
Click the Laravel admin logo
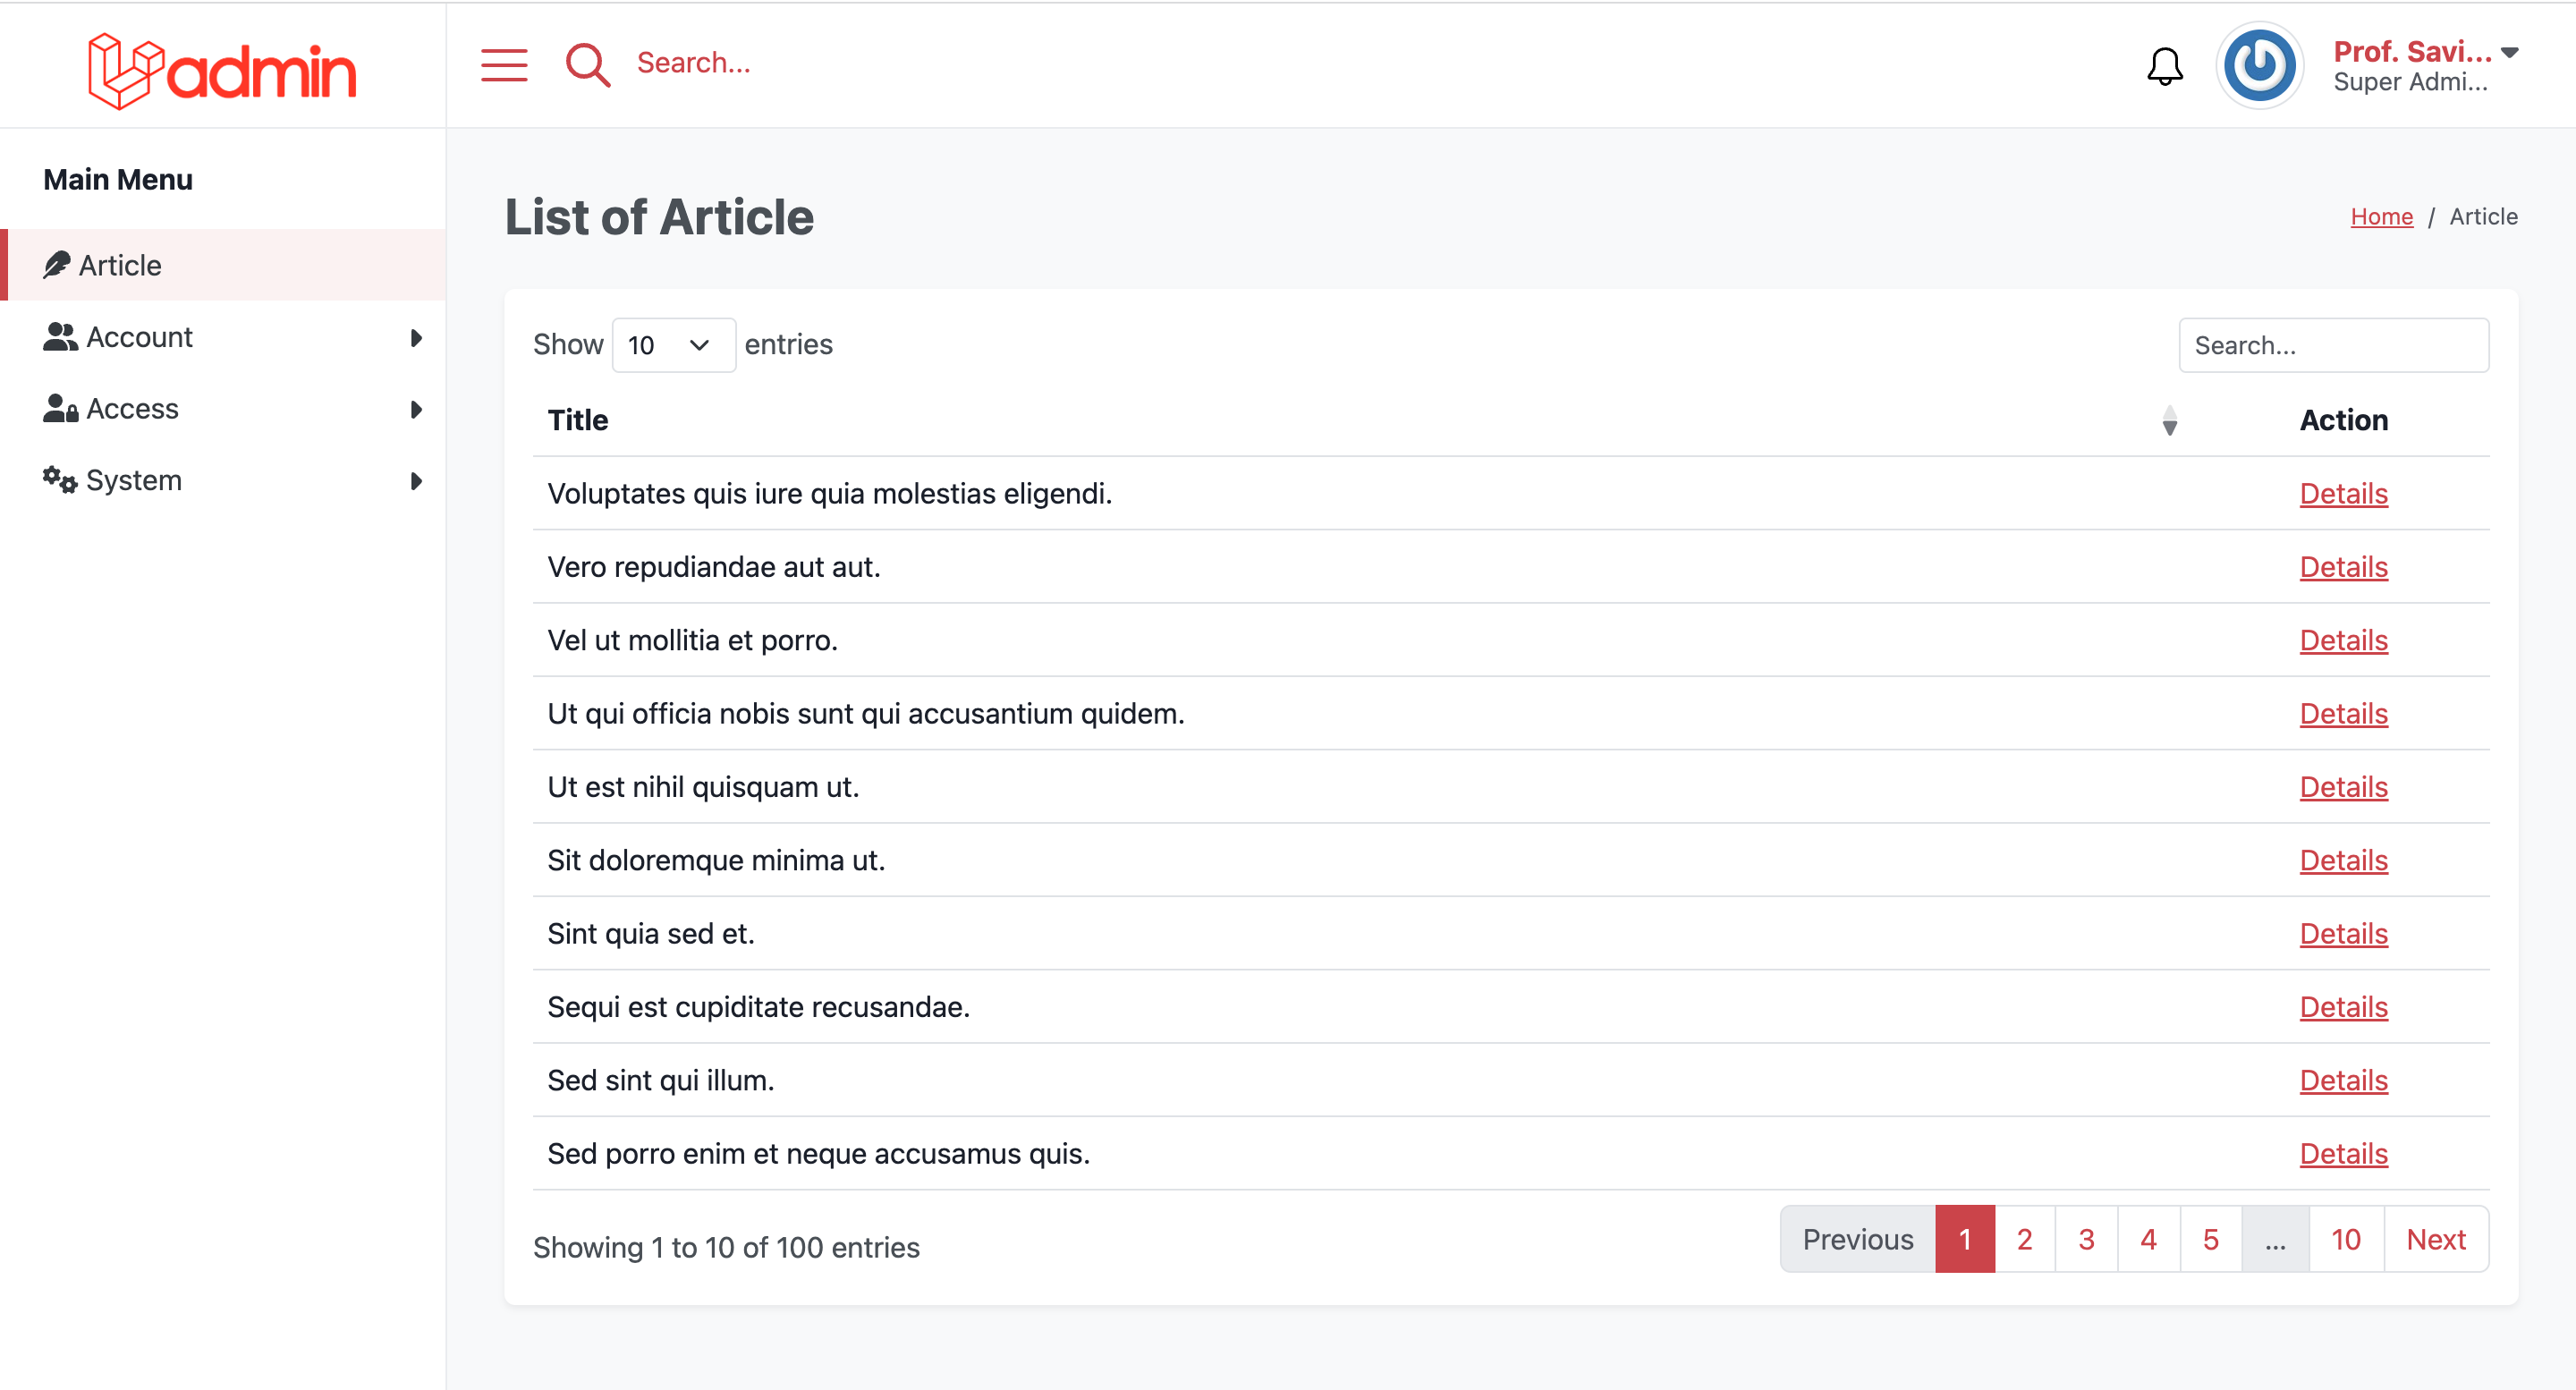[x=222, y=71]
